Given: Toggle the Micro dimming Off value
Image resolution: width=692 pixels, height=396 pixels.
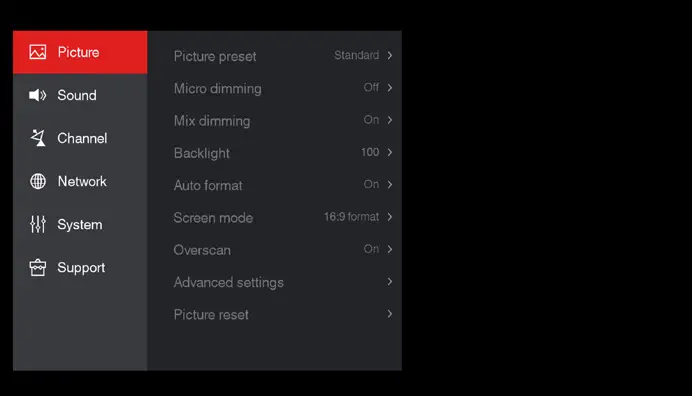Looking at the screenshot, I should 371,87.
